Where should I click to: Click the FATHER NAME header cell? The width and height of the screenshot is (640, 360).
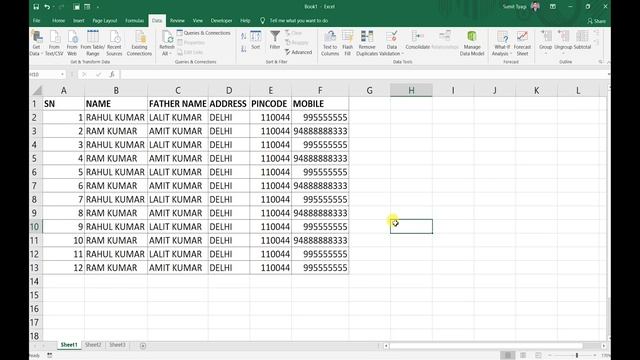click(178, 104)
